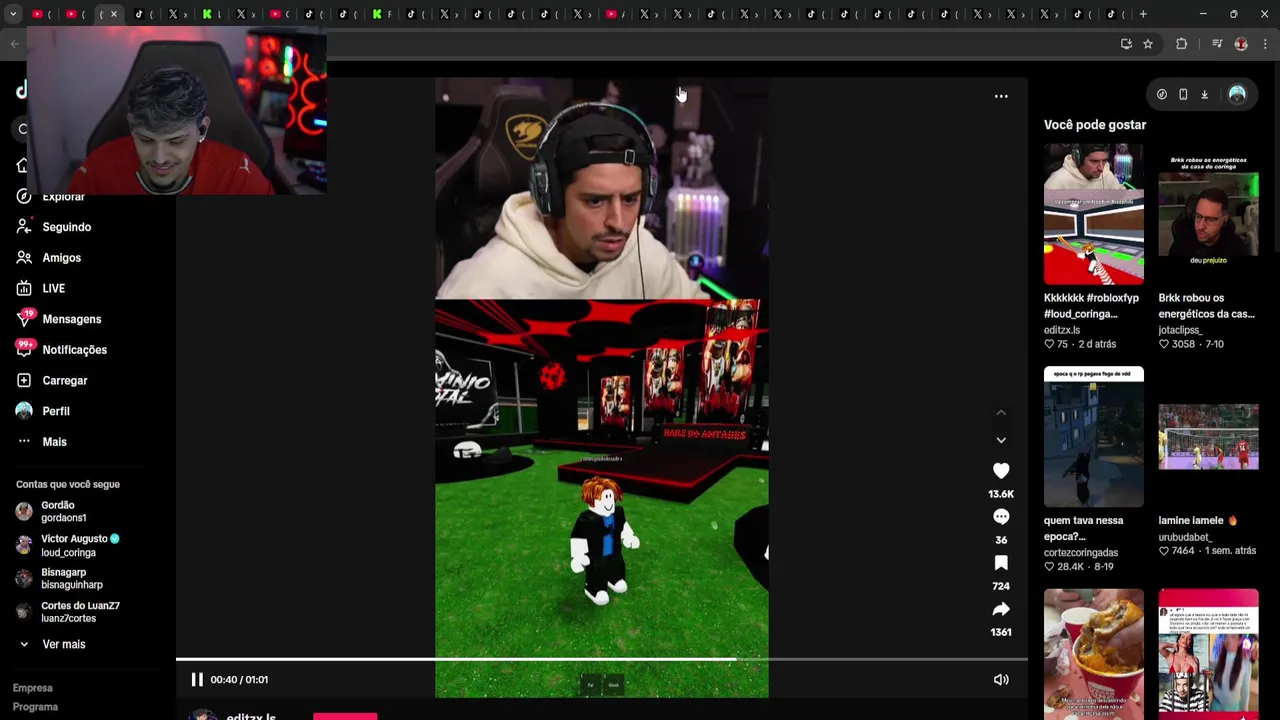
Task: Share the video using the arrow icon
Action: tap(1001, 609)
